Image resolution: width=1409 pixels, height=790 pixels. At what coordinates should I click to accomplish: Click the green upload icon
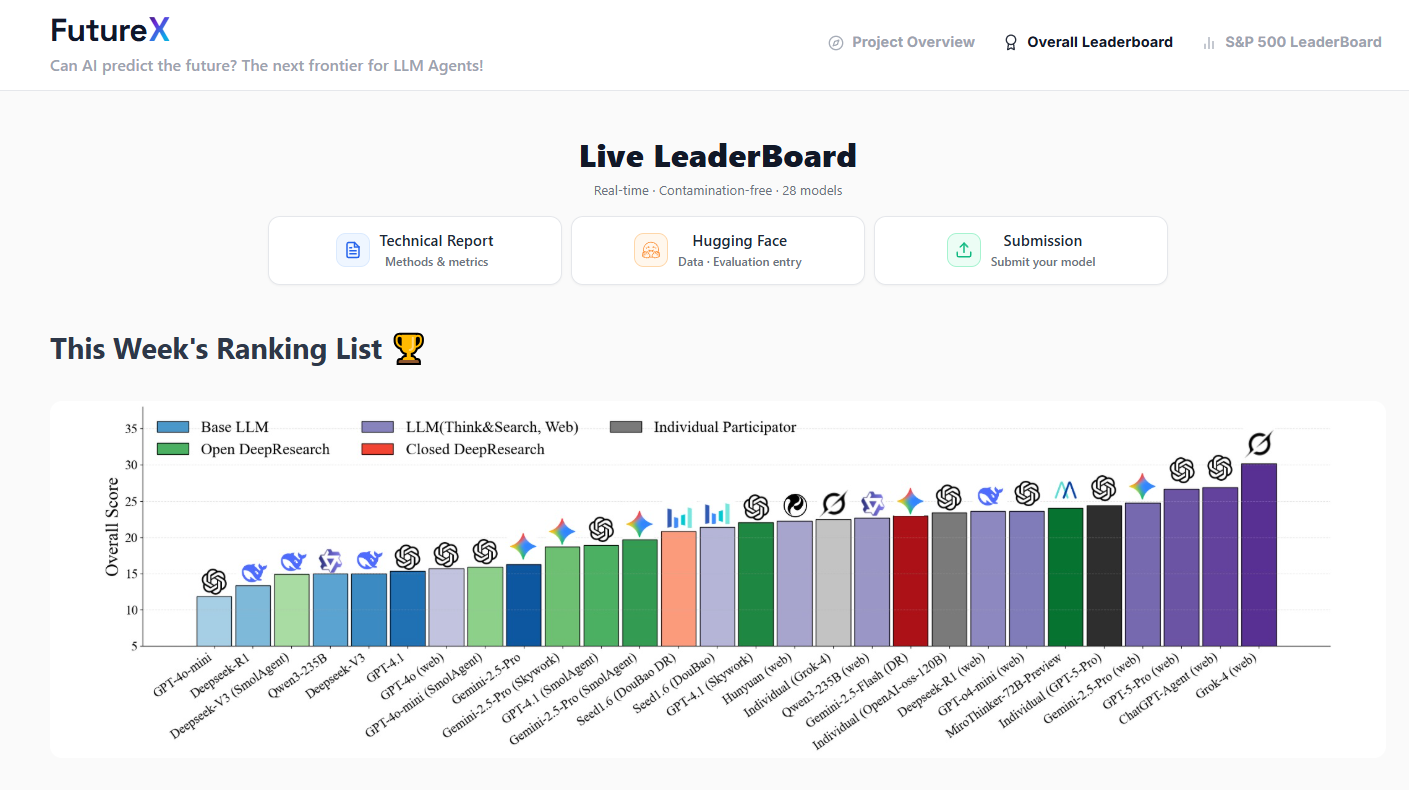click(x=964, y=250)
